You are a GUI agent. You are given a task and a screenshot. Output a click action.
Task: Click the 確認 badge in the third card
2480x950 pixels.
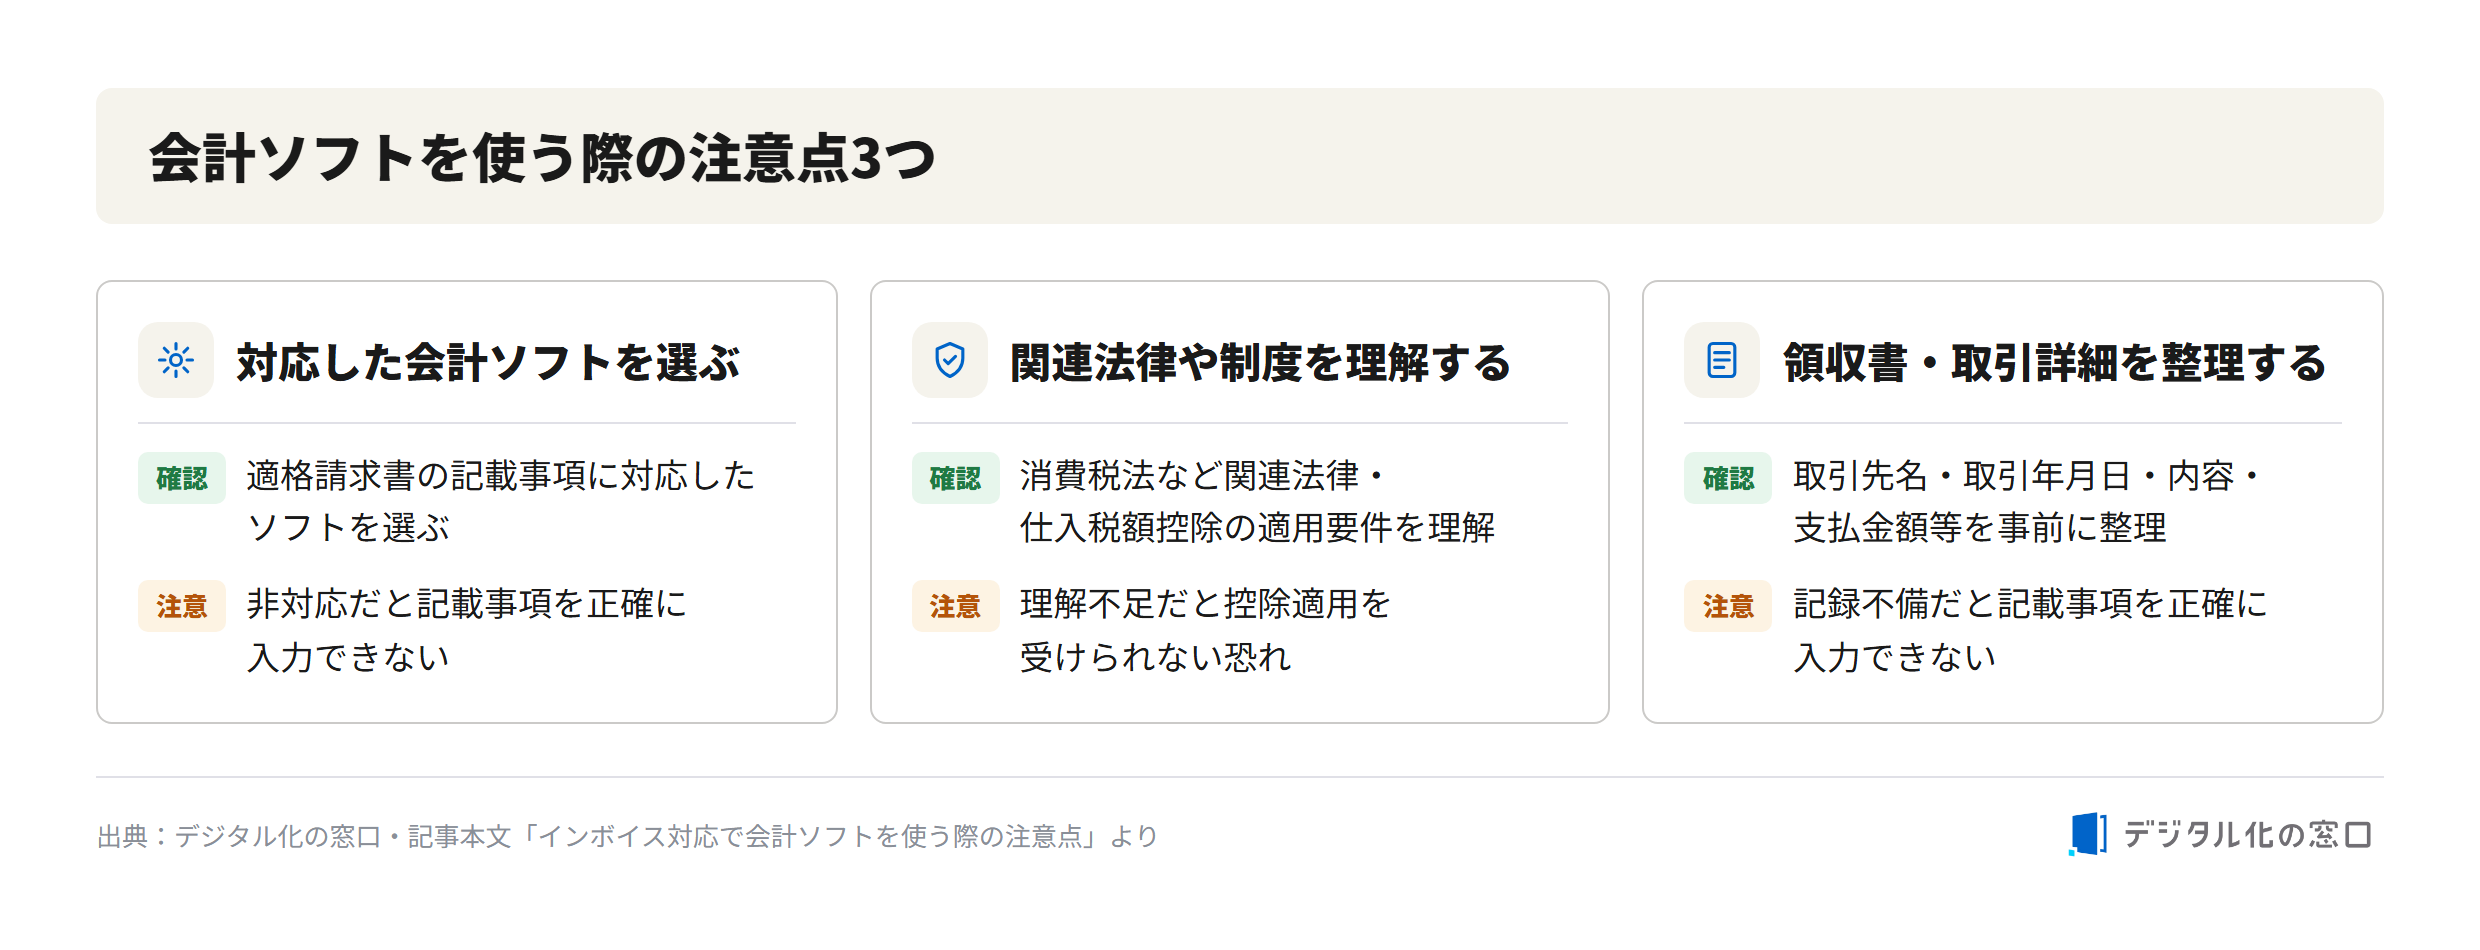click(1728, 478)
